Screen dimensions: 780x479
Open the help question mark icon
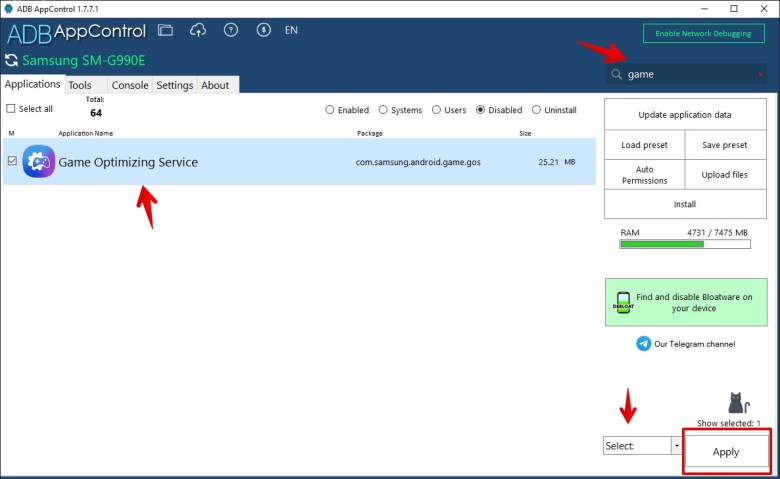tap(231, 30)
